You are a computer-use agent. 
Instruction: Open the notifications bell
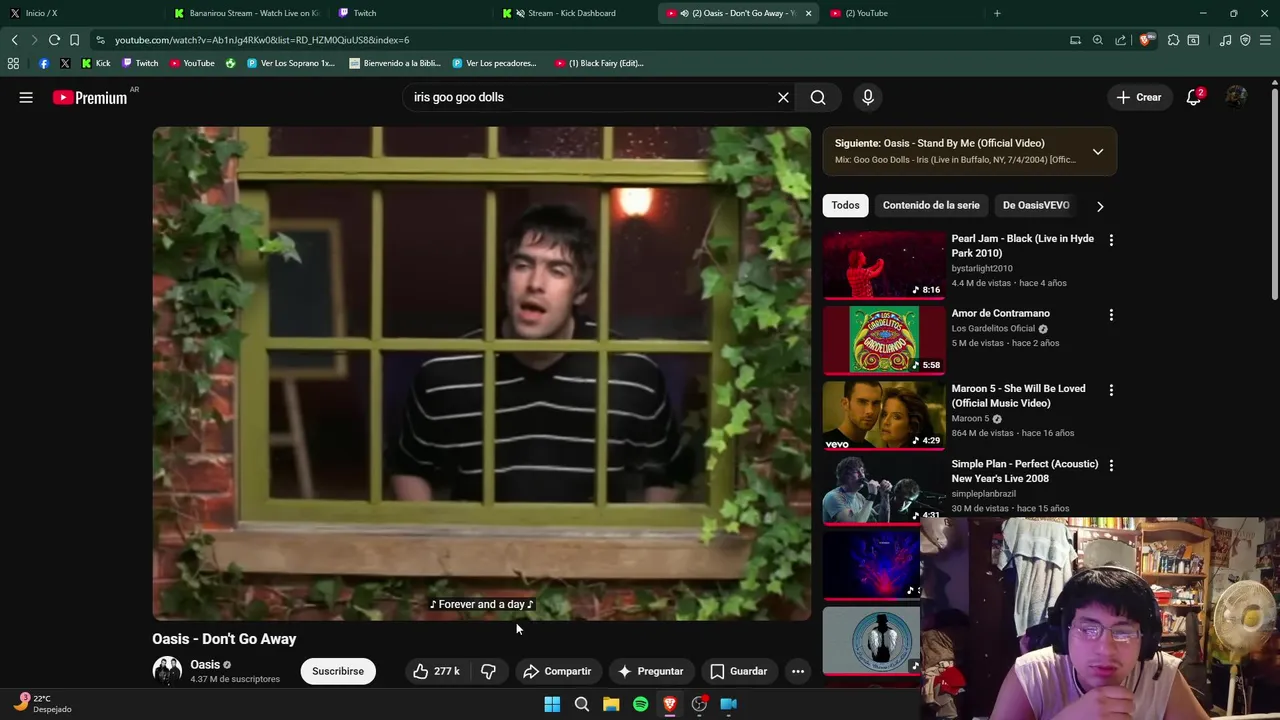coord(1193,97)
